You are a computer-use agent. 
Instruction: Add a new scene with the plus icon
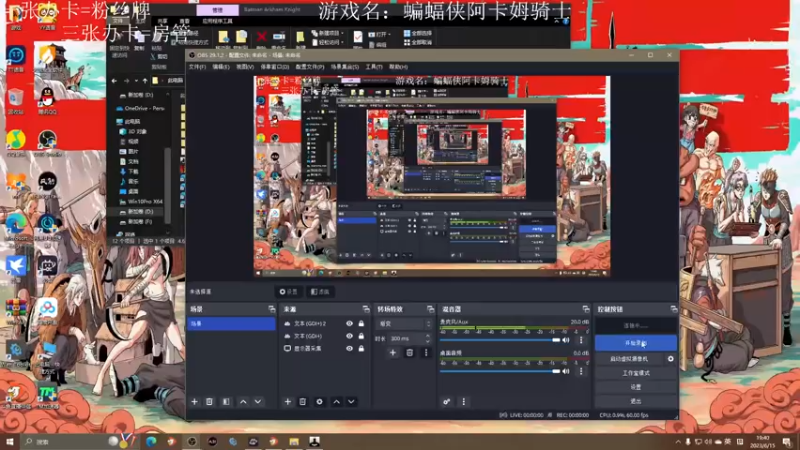pos(194,402)
